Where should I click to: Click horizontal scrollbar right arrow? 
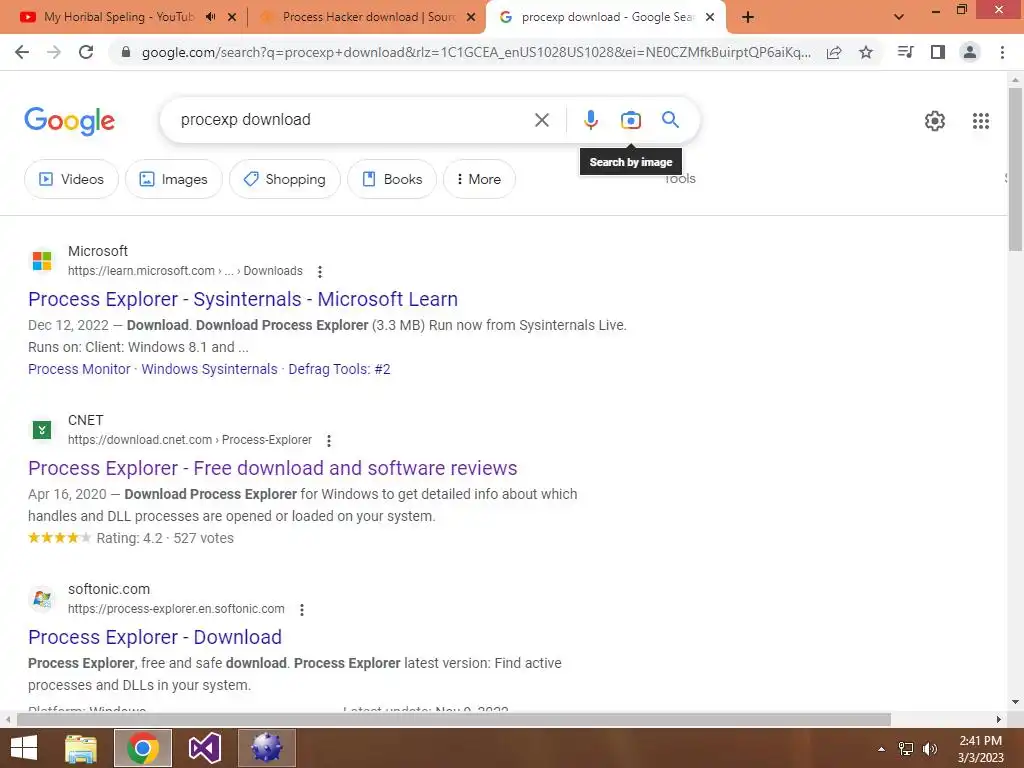(x=999, y=719)
